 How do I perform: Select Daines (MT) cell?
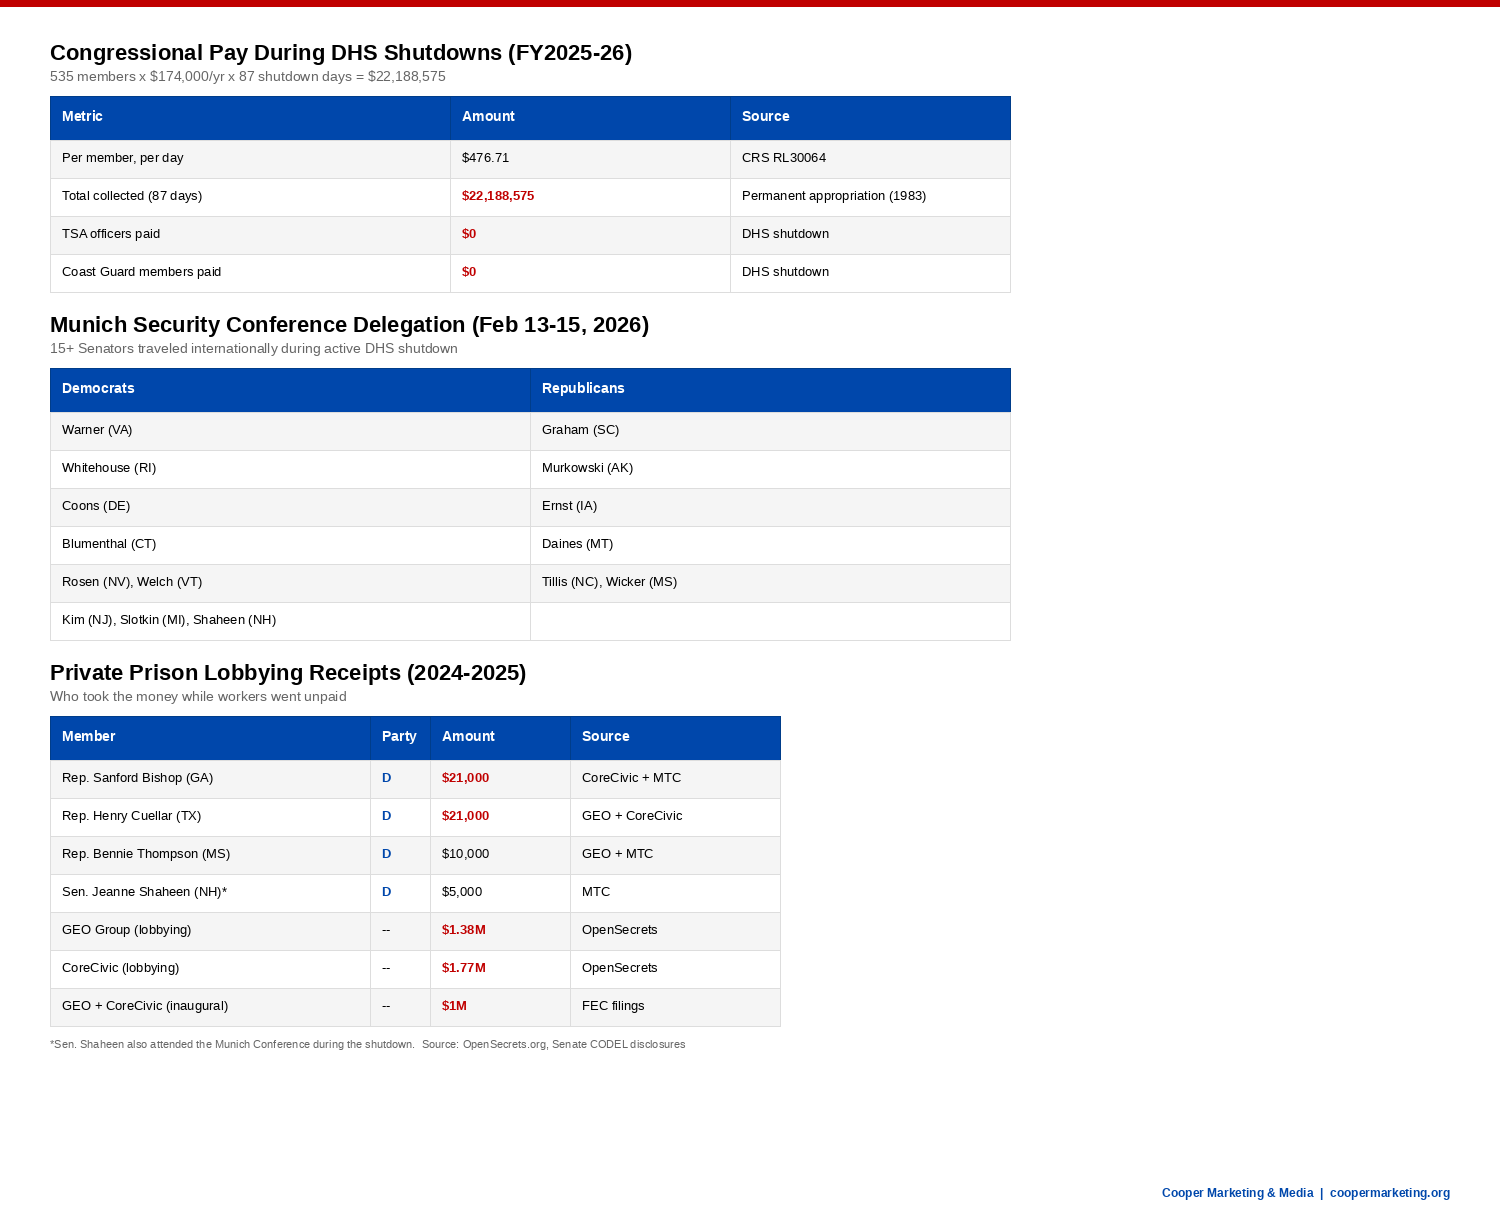(x=770, y=545)
